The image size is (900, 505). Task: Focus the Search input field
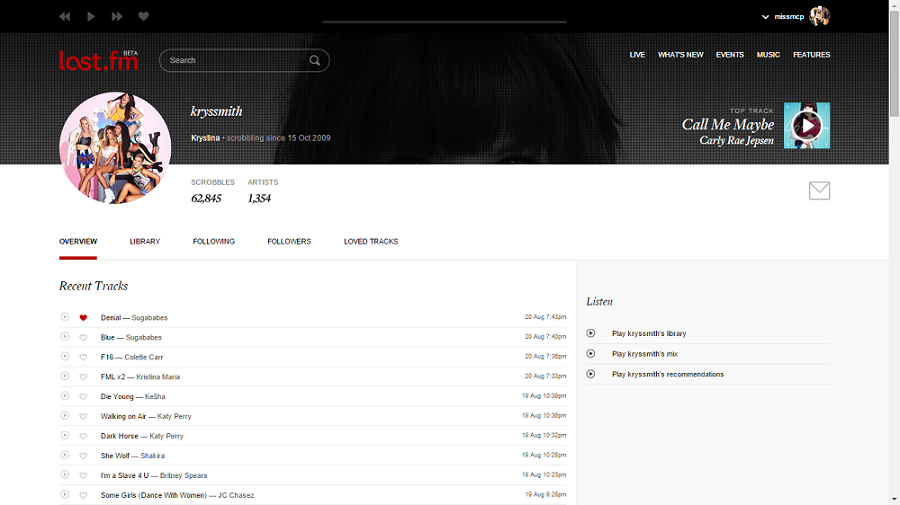tap(236, 60)
